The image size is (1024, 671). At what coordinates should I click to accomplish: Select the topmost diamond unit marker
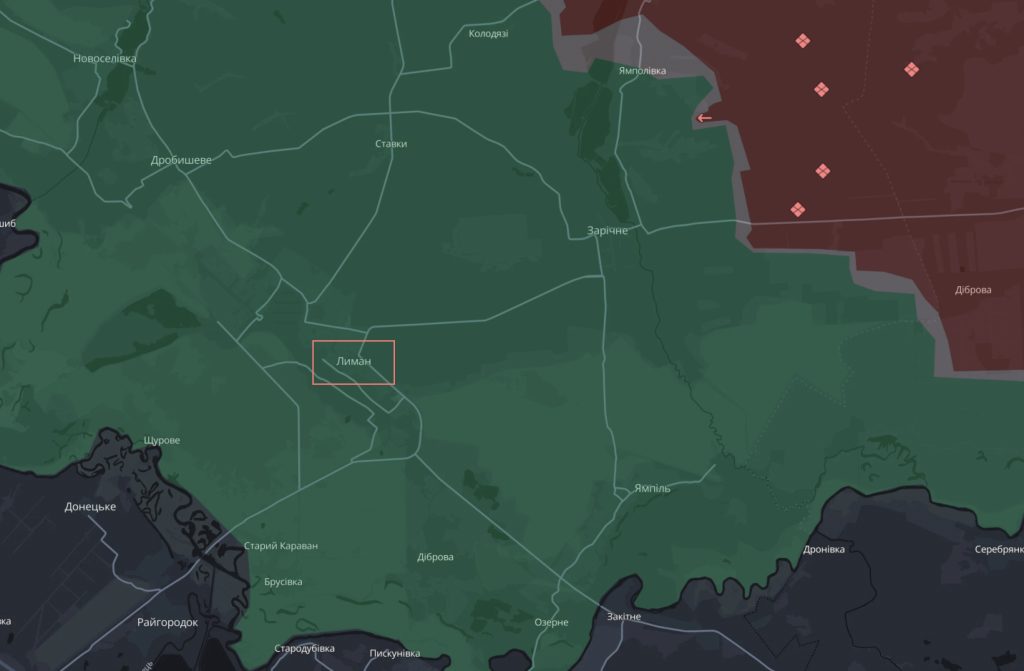[802, 41]
